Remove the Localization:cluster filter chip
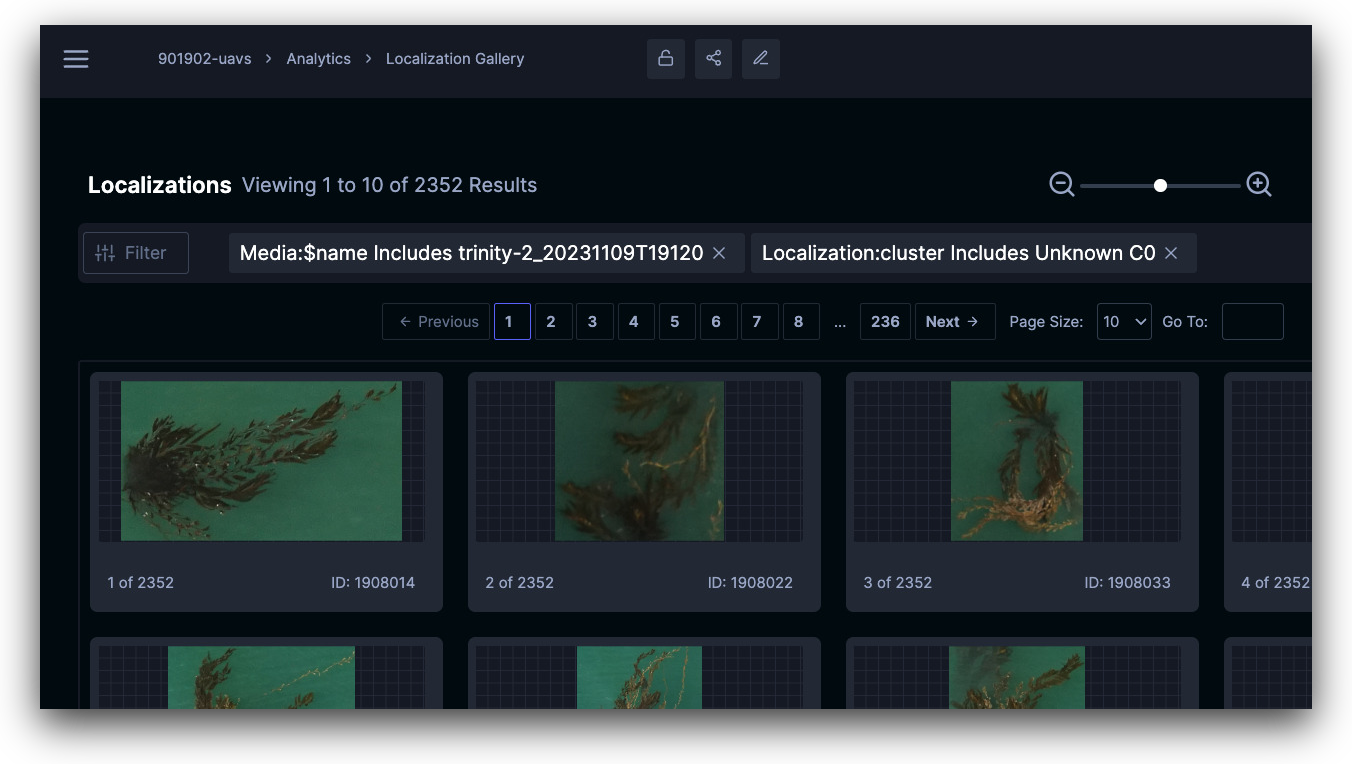The image size is (1352, 764). pos(1171,254)
